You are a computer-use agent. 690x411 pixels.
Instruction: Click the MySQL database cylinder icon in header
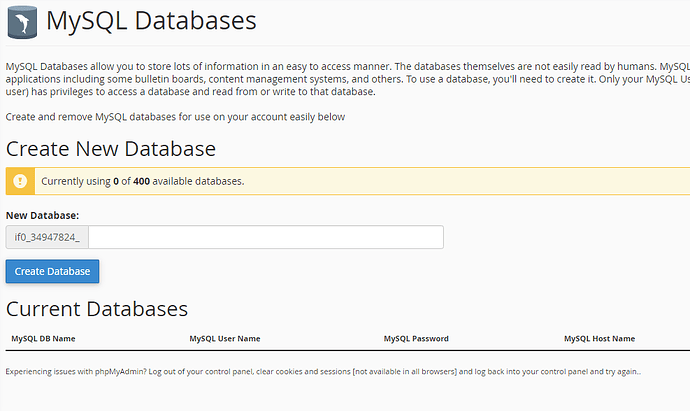(22, 21)
